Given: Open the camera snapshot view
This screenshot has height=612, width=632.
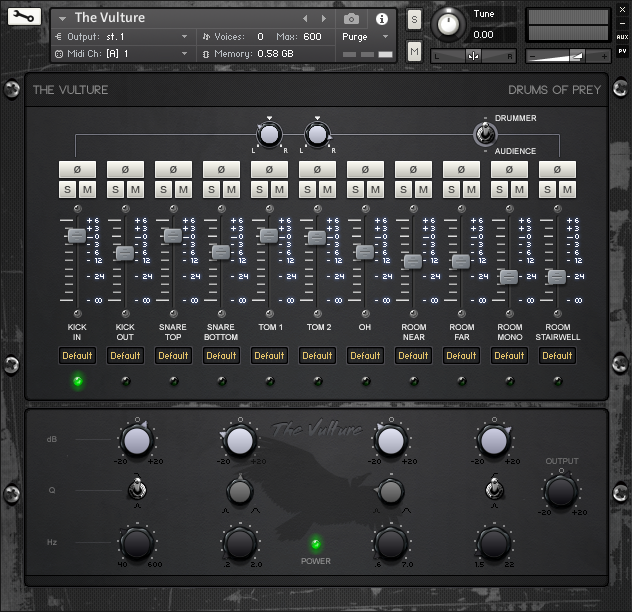Looking at the screenshot, I should coord(351,19).
